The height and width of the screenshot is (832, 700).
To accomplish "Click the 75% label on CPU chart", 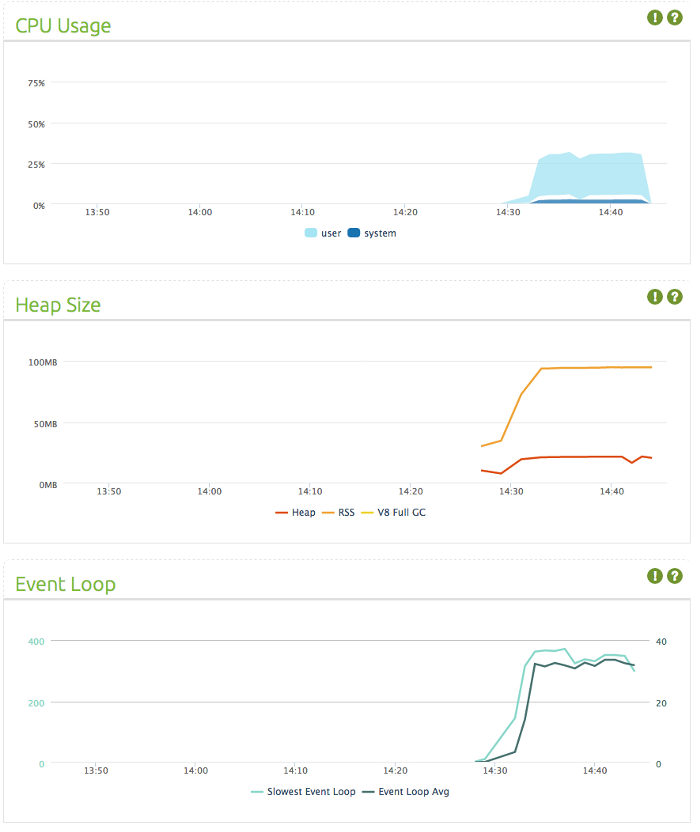I will click(x=37, y=83).
